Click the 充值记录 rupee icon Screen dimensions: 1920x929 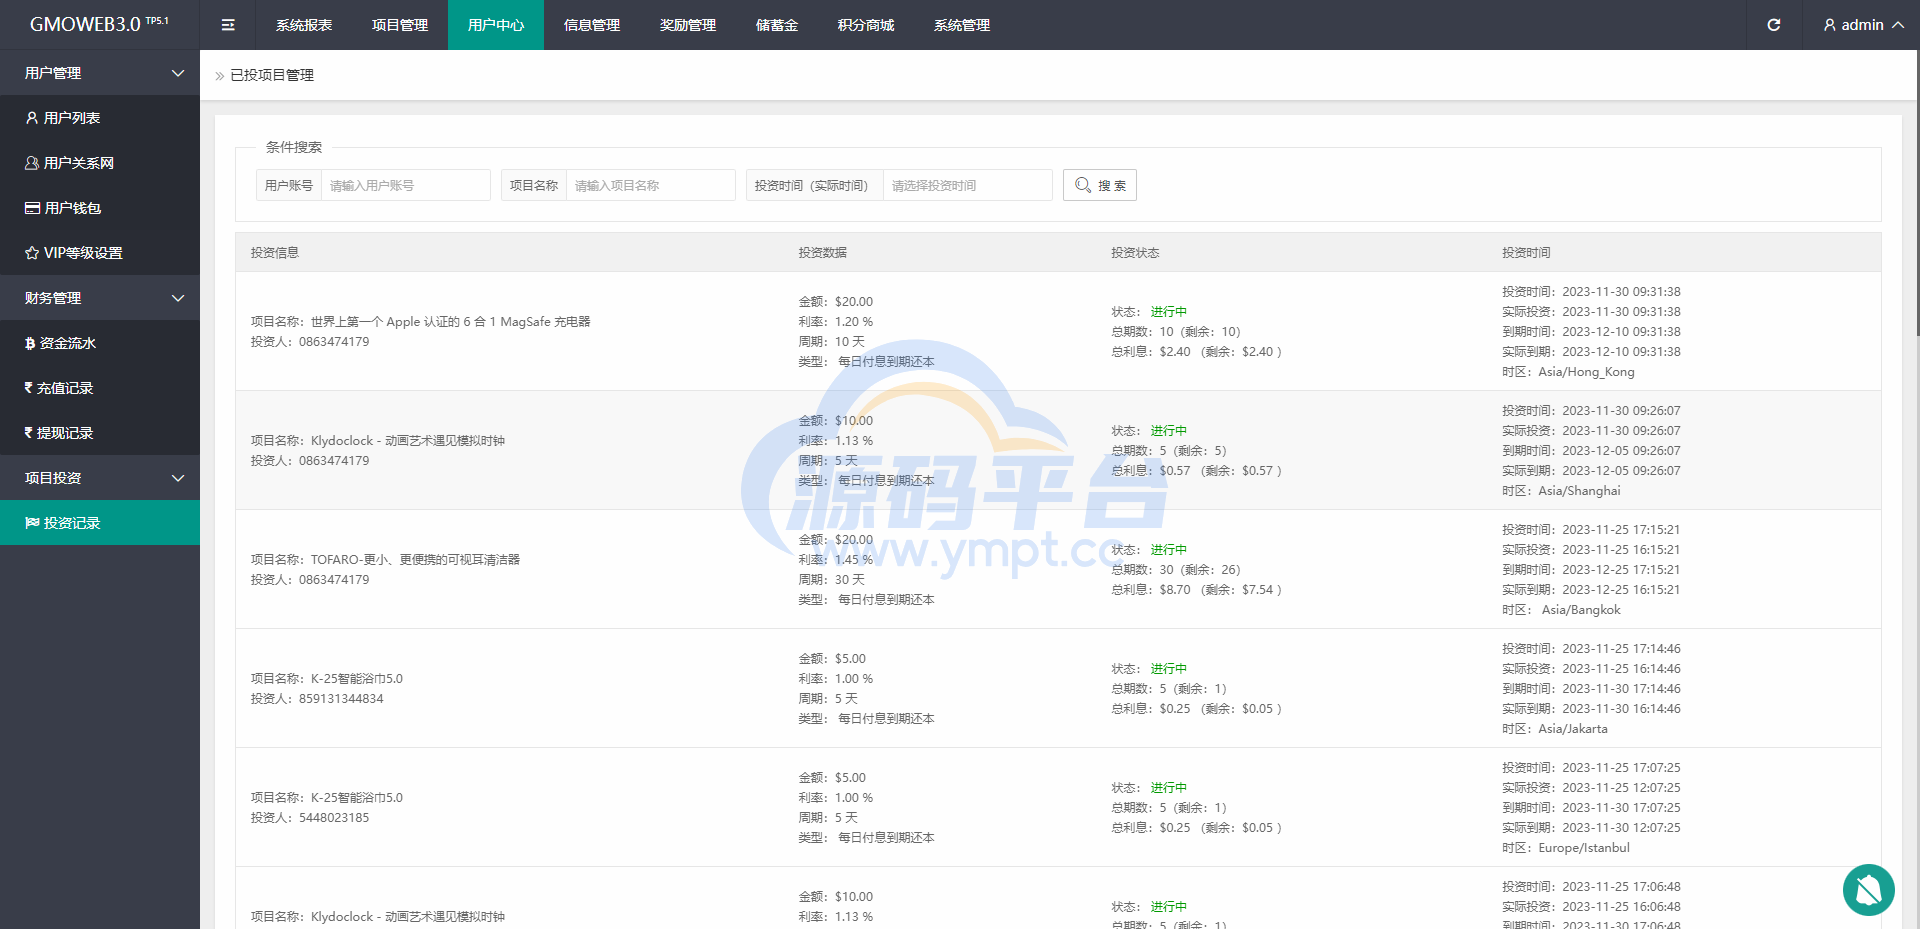pos(29,388)
